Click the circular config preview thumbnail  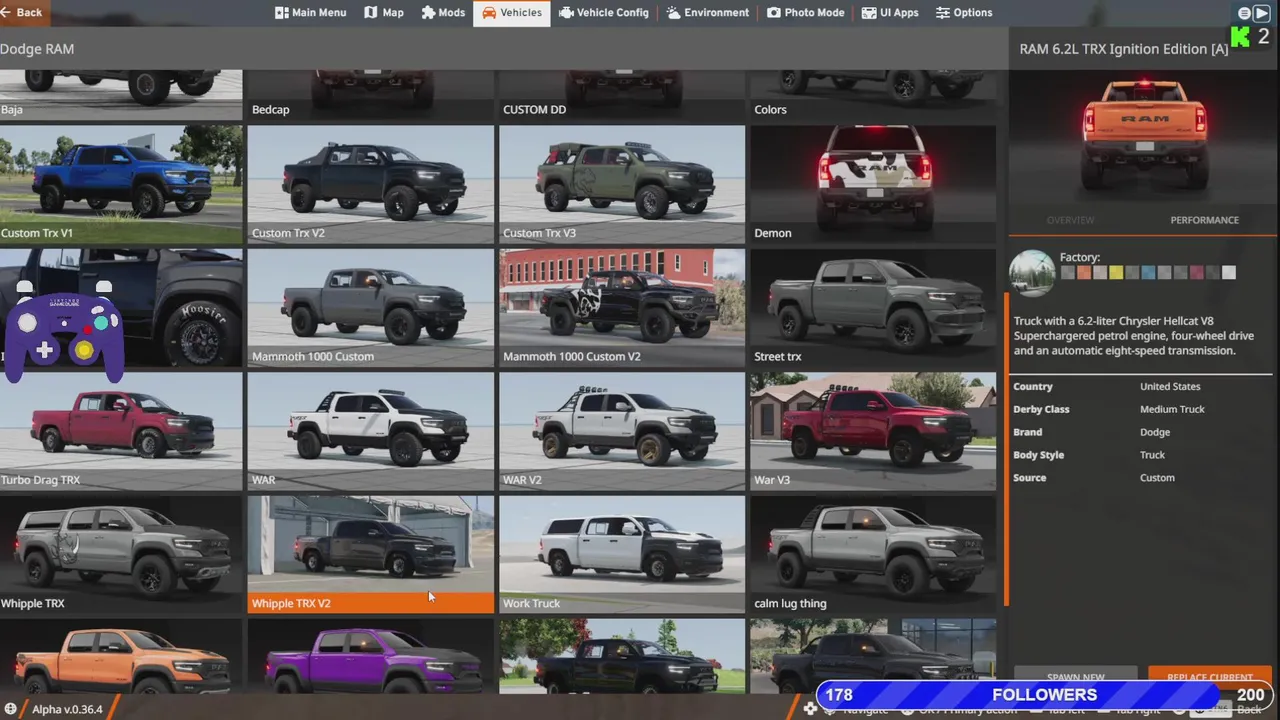point(1032,273)
